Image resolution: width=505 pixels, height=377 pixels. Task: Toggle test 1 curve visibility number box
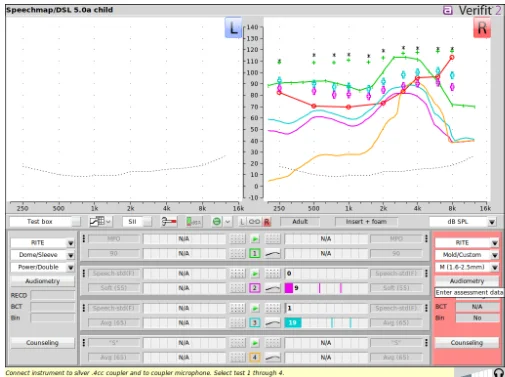tap(255, 254)
